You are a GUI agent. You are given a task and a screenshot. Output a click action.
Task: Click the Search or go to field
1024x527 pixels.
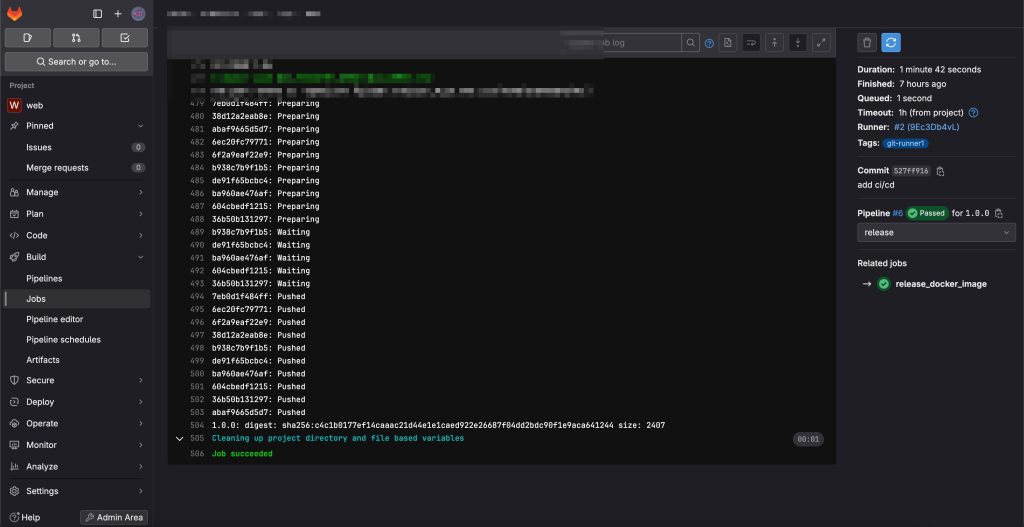coord(76,62)
